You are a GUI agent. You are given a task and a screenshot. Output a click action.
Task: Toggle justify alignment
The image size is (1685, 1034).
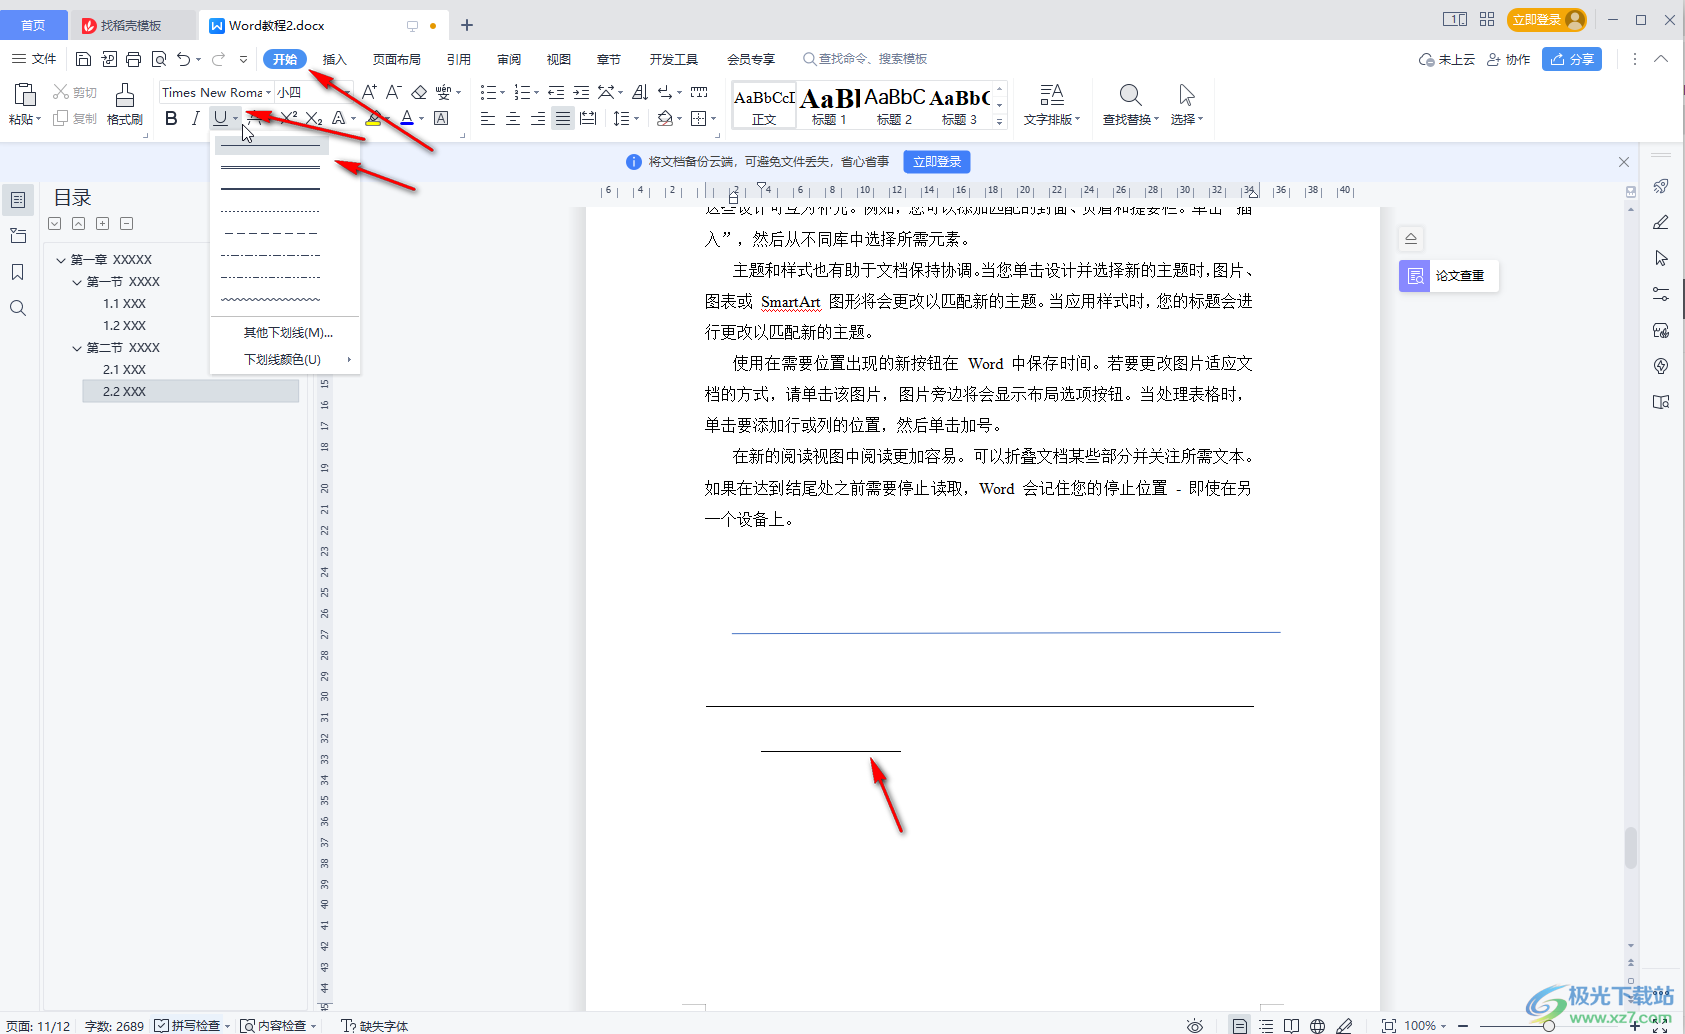[x=563, y=118]
